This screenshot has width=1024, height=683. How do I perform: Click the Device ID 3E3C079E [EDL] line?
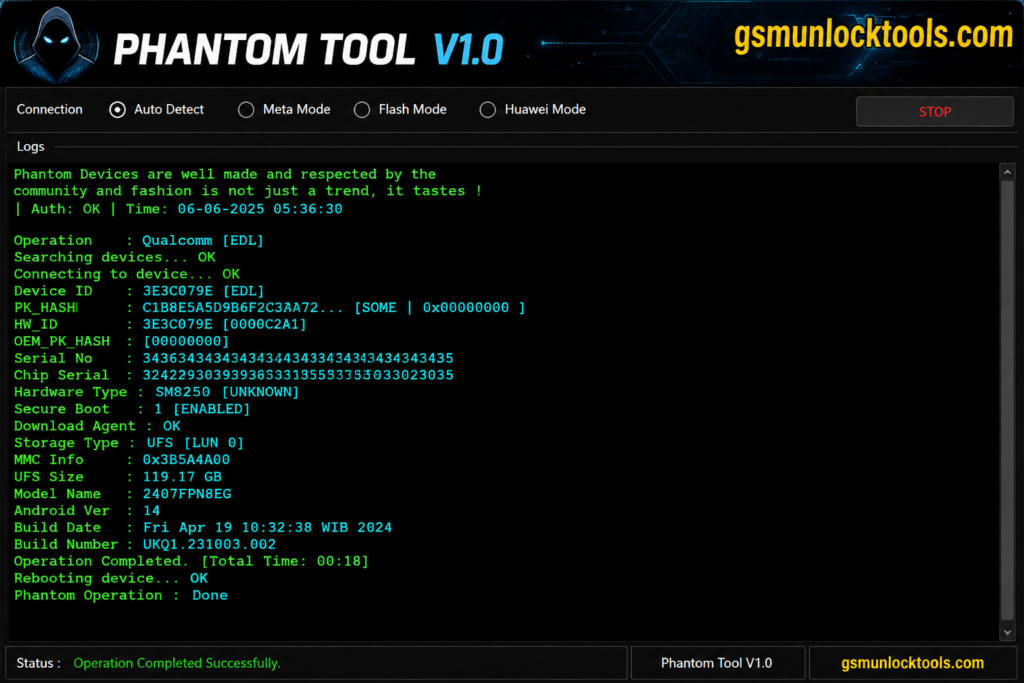139,291
